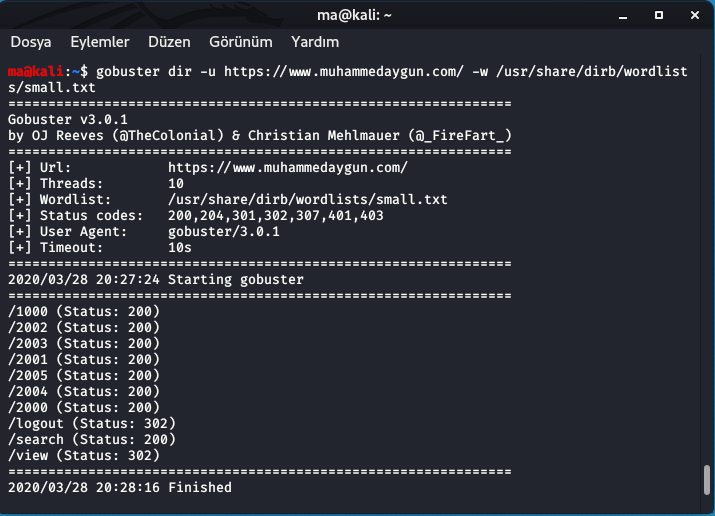Image resolution: width=715 pixels, height=516 pixels.
Task: Click the /view status 302 result line
Action: click(84, 455)
